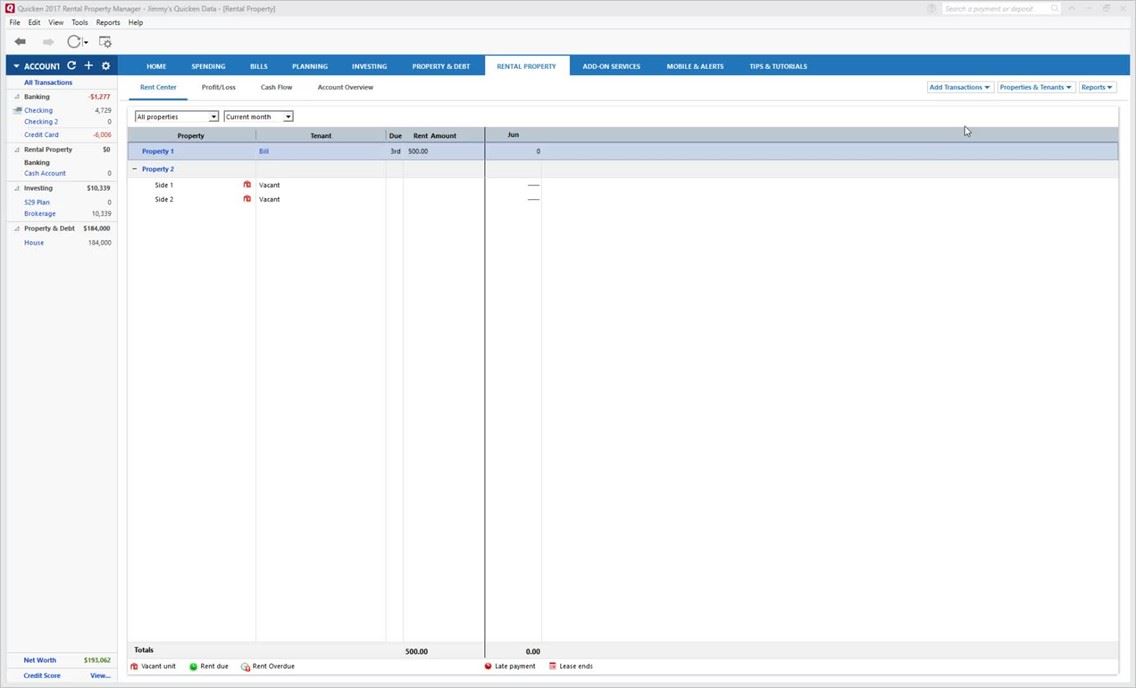Screen dimensions: 1136x688
Task: Open the Properties & Tenants dropdown
Action: coord(1036,88)
